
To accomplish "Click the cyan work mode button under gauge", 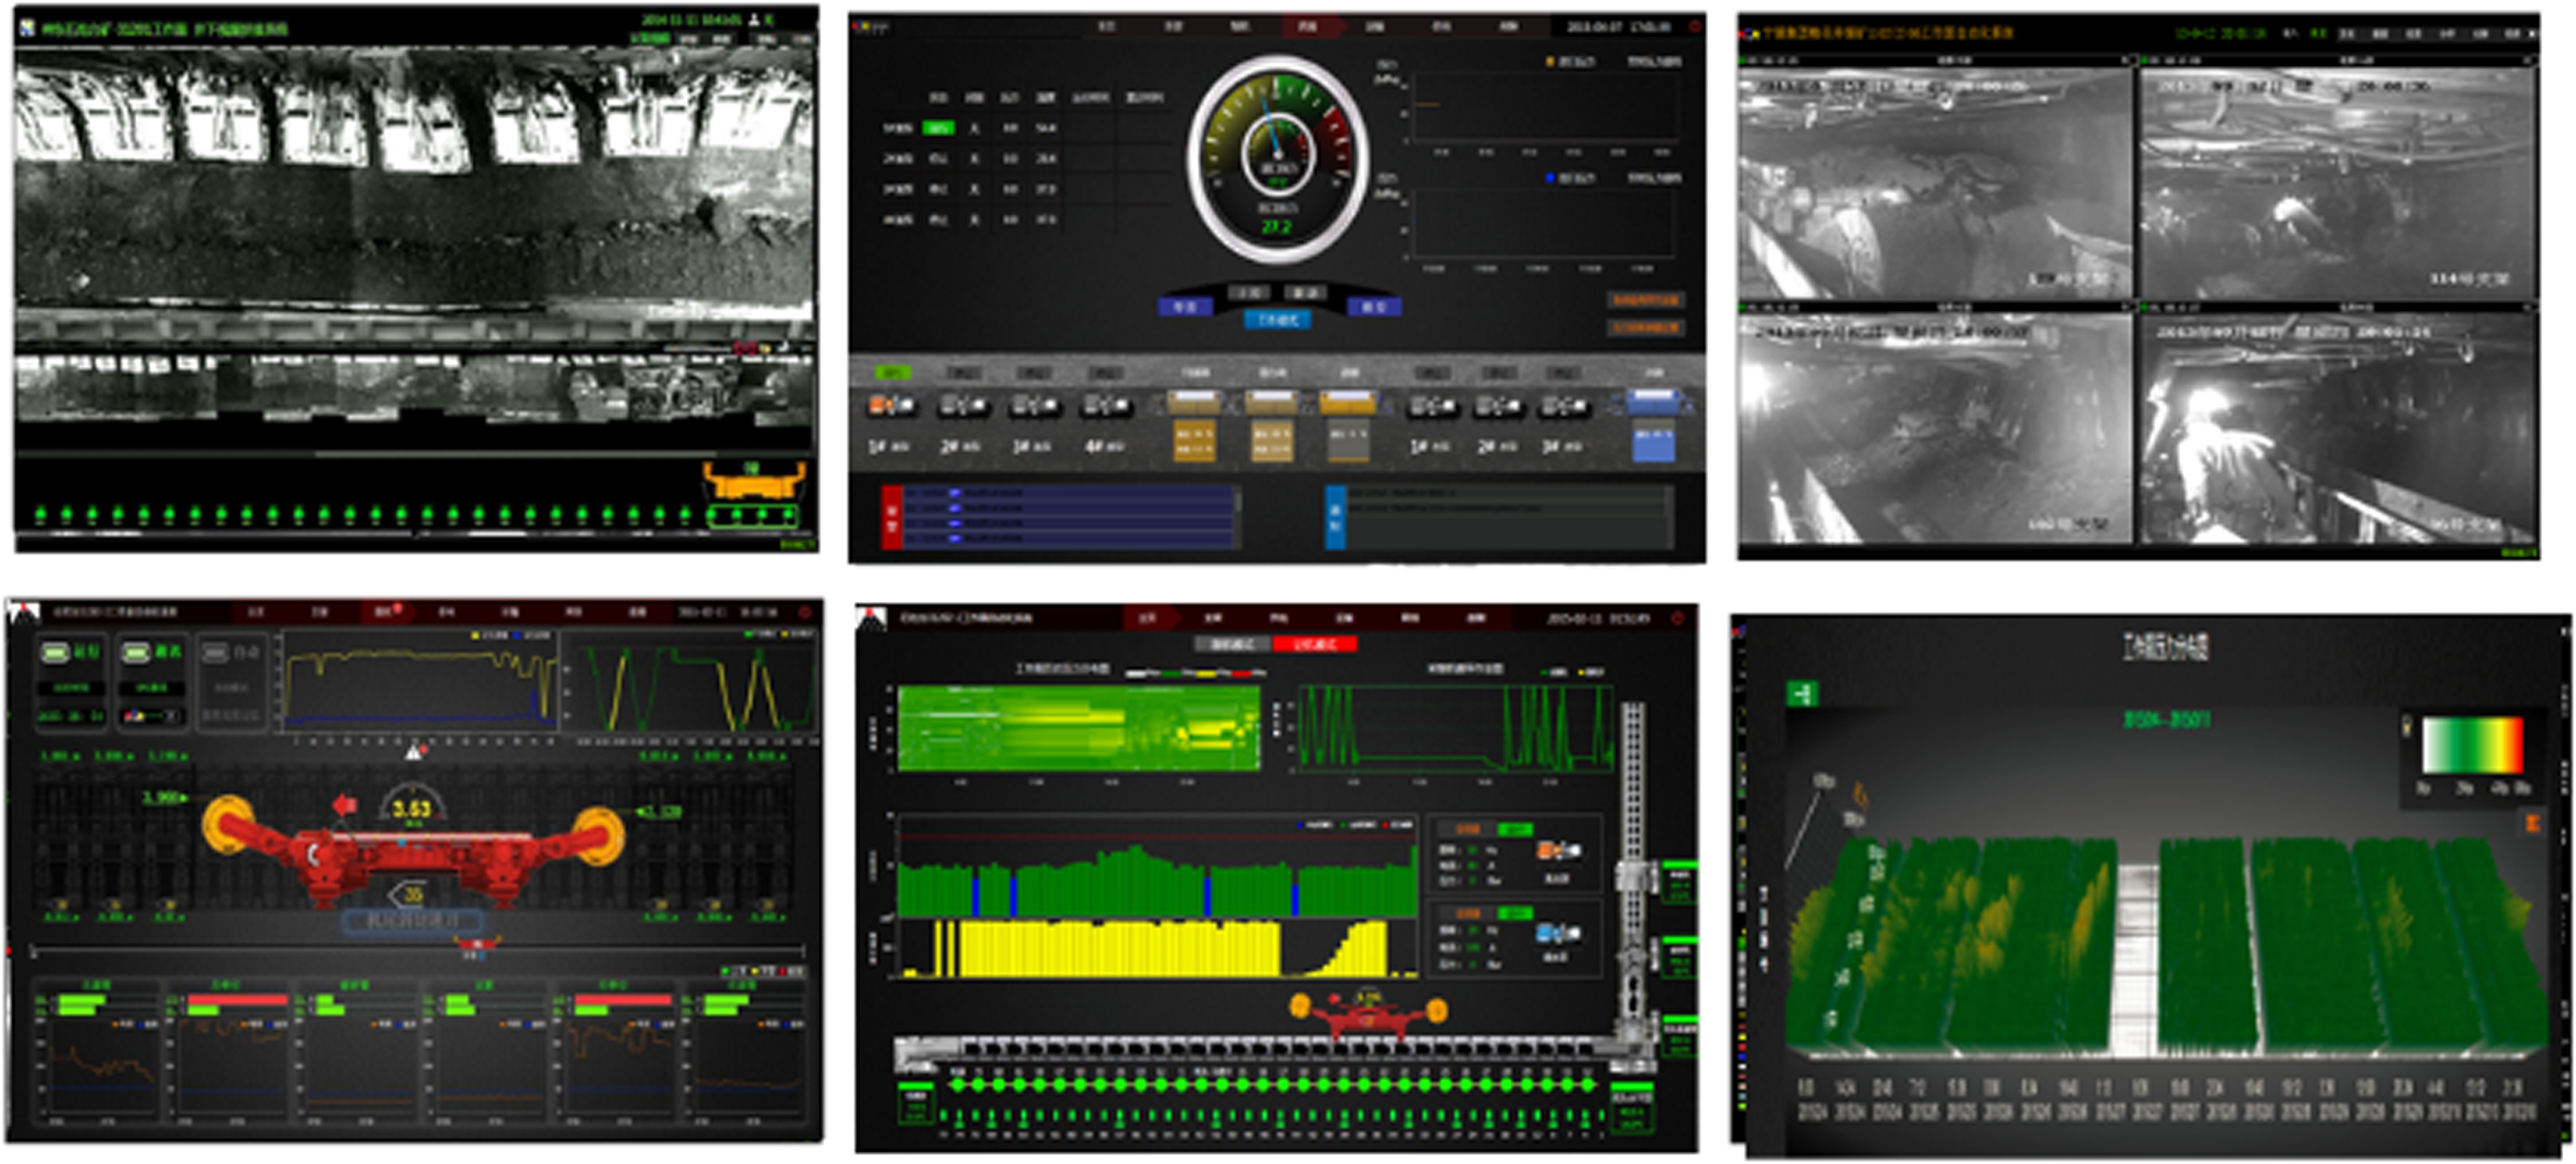I will pyautogui.click(x=1277, y=320).
